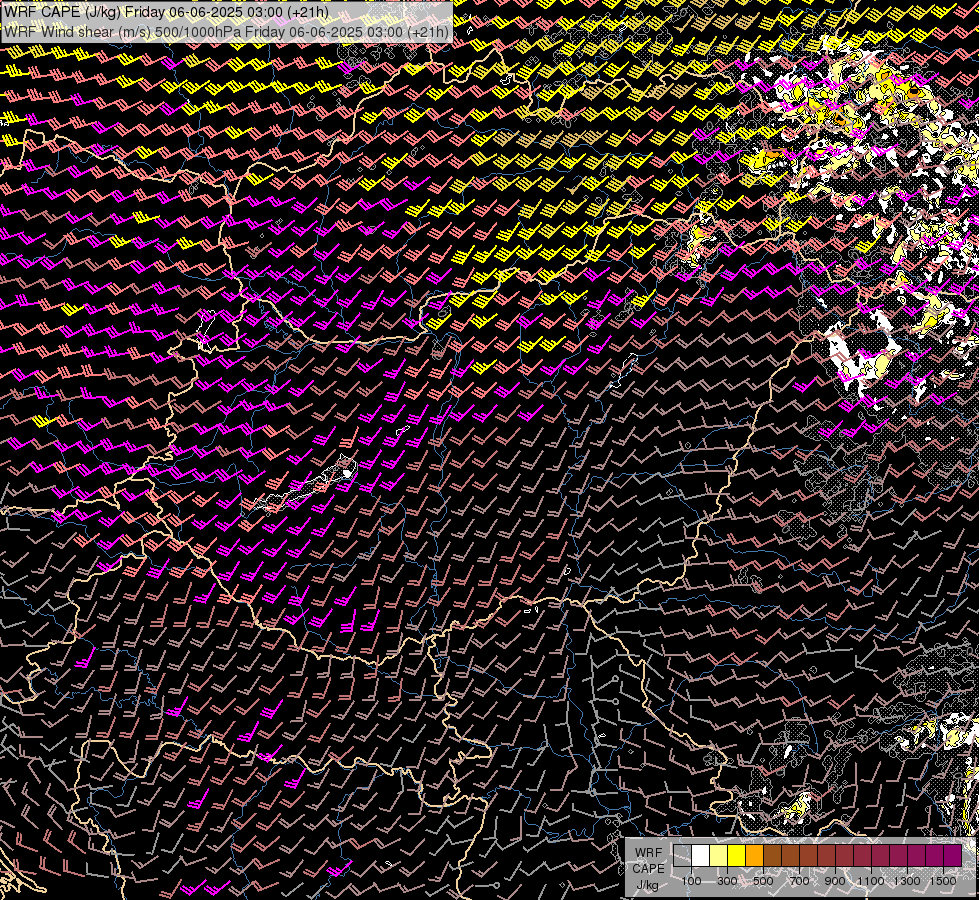Click the bright yellow legend swatch

point(737,855)
